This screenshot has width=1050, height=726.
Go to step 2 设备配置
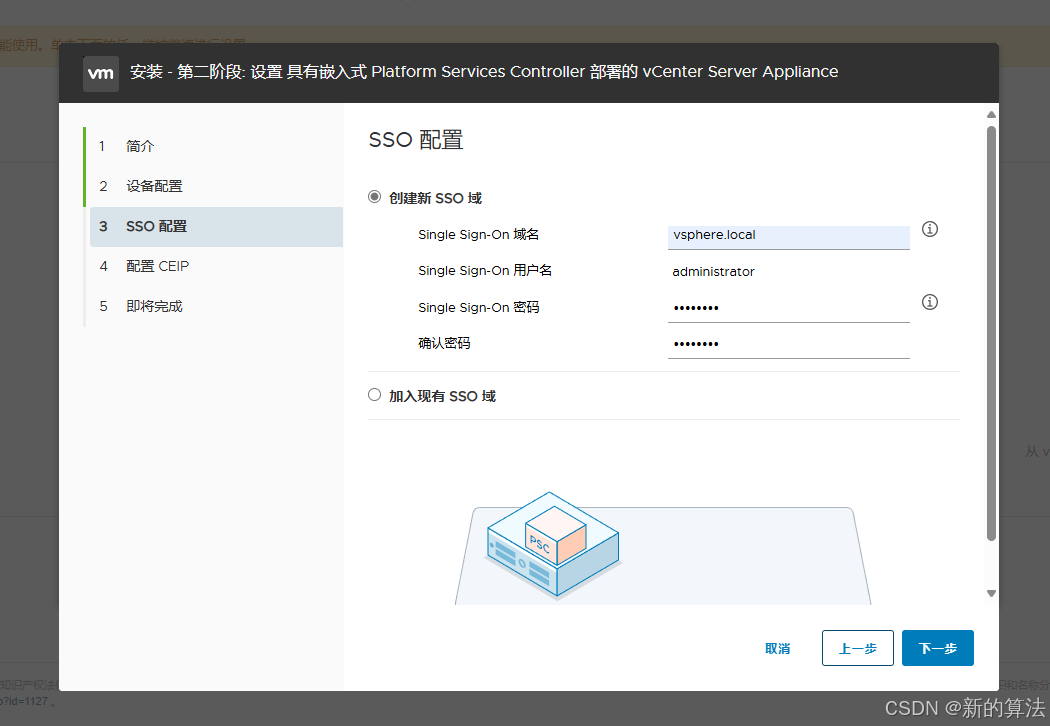214,186
